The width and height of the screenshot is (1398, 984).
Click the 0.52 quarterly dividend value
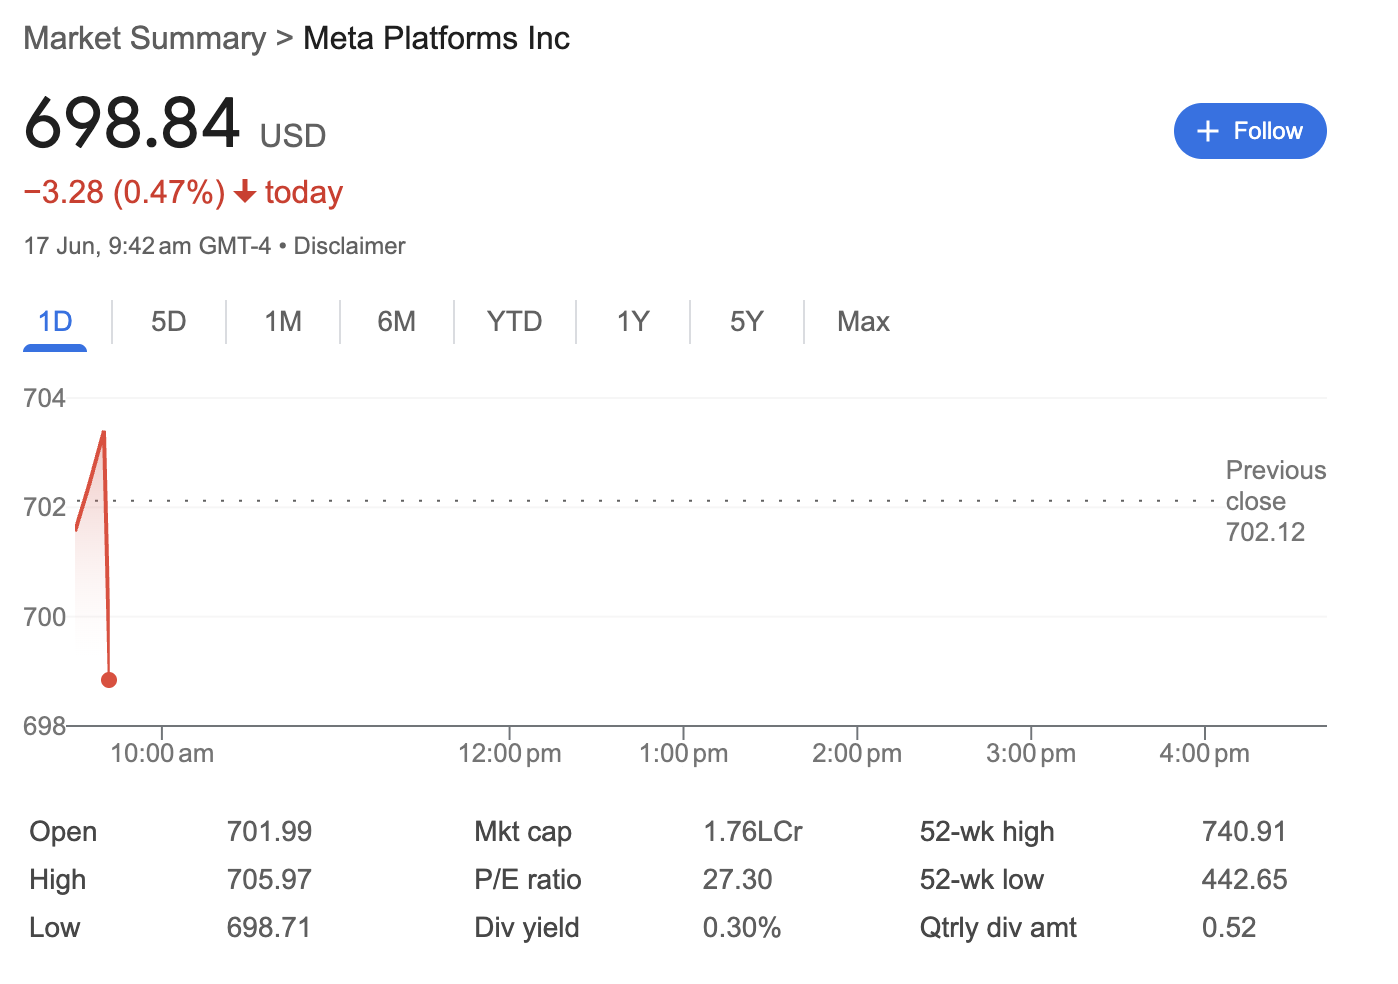tap(1228, 927)
